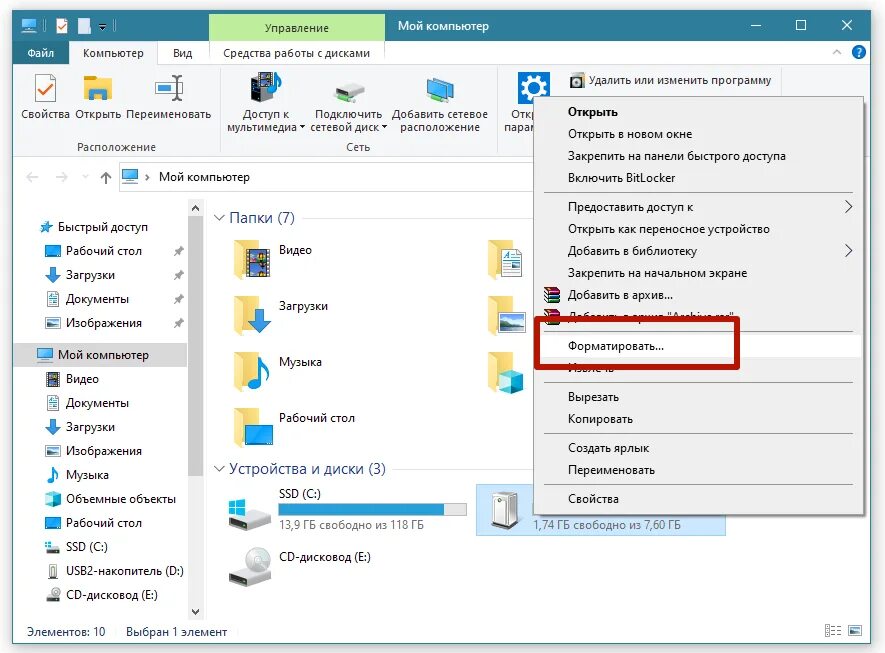Open the Файл tab

point(41,53)
